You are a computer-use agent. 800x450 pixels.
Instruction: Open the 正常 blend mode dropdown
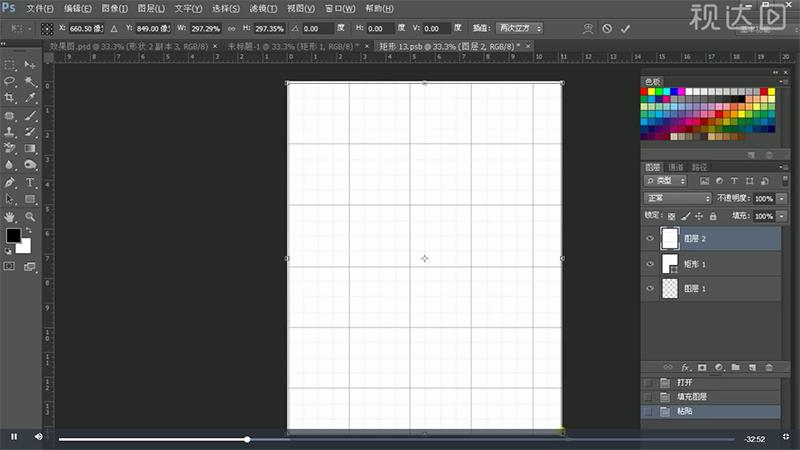(x=677, y=199)
